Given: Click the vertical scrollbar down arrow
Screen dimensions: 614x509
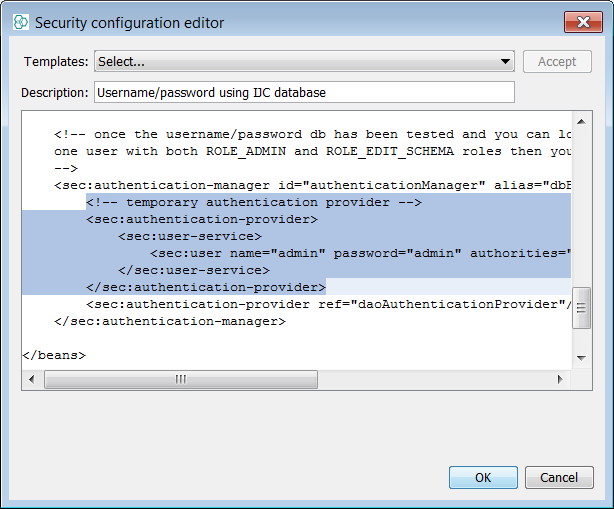Looking at the screenshot, I should pos(581,357).
